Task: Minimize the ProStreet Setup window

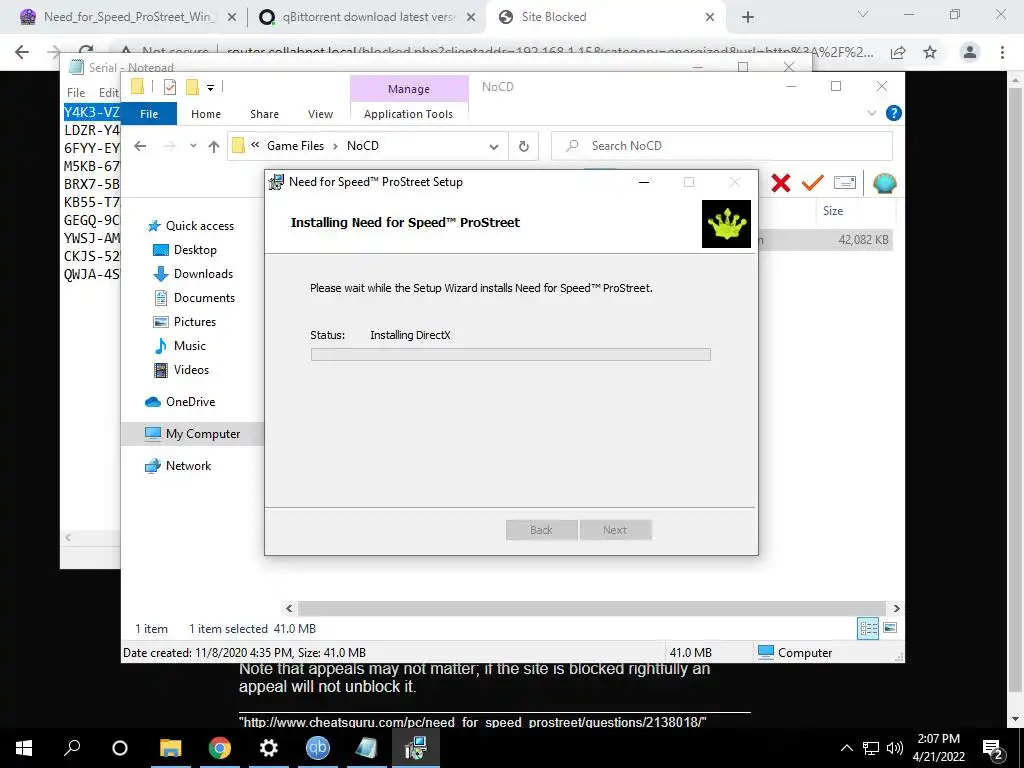Action: (644, 182)
